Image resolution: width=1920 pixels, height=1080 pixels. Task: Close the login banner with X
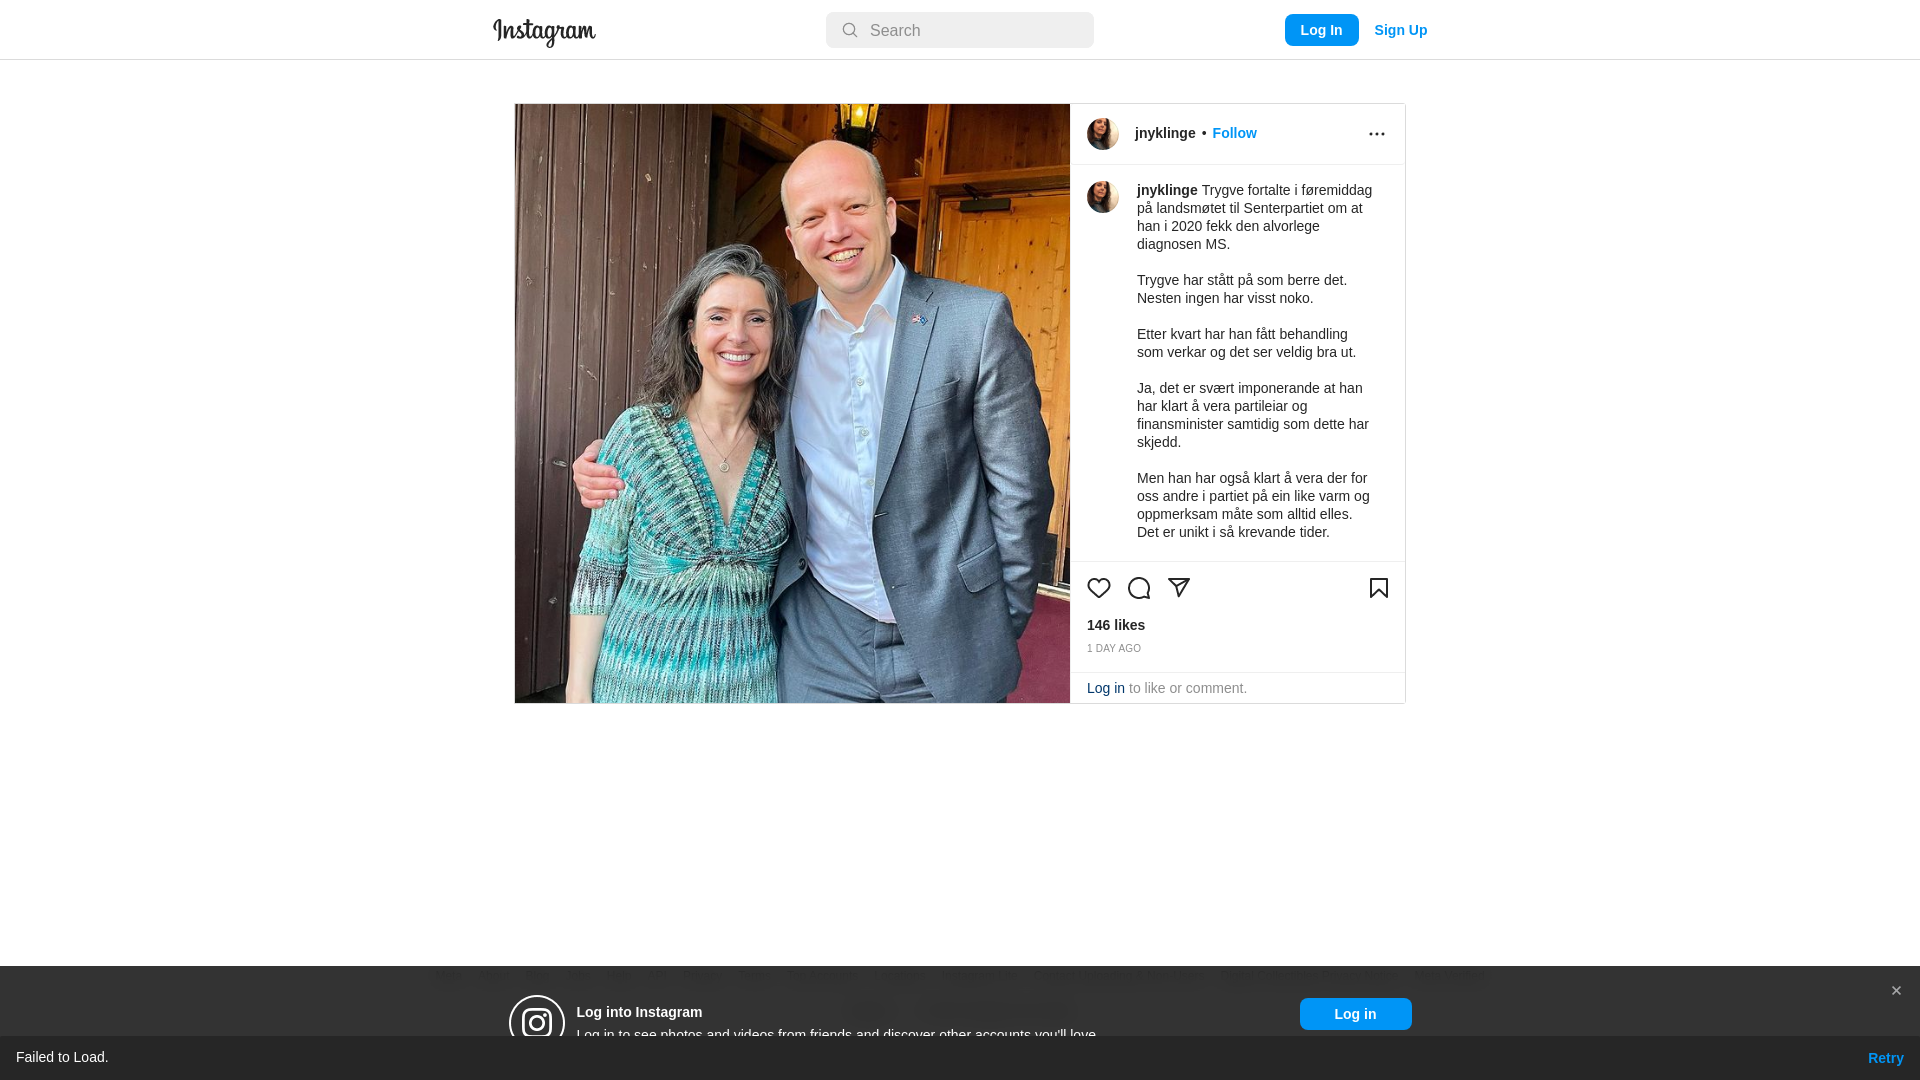(x=1896, y=991)
